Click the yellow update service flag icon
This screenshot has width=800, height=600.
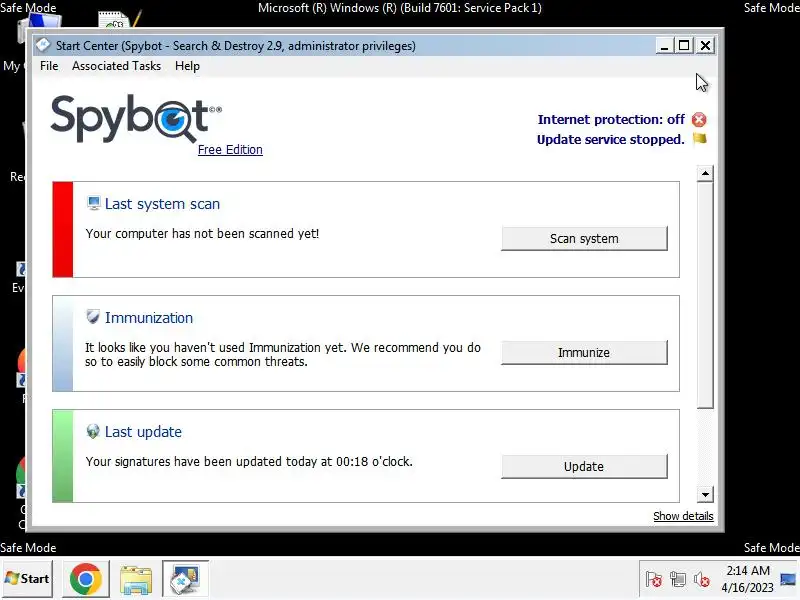click(699, 139)
